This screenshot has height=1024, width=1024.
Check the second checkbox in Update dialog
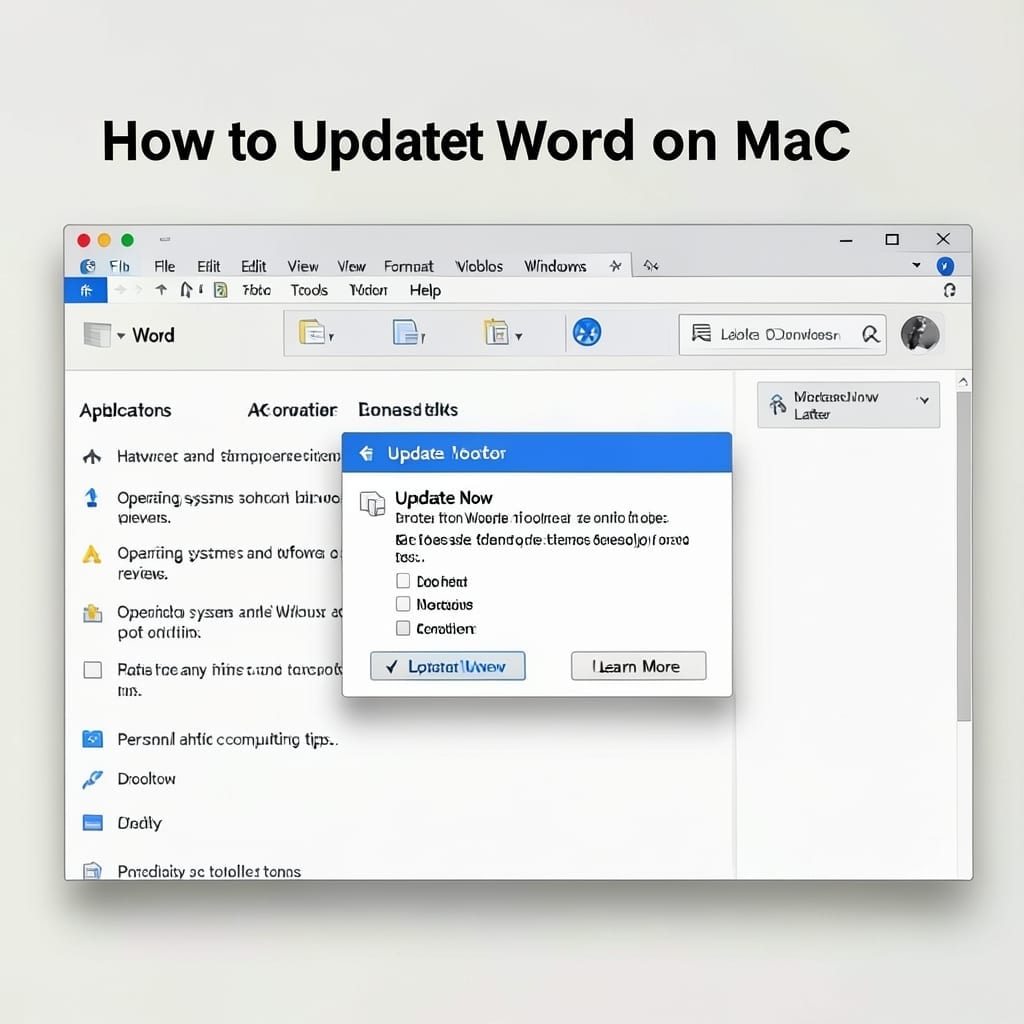(403, 603)
